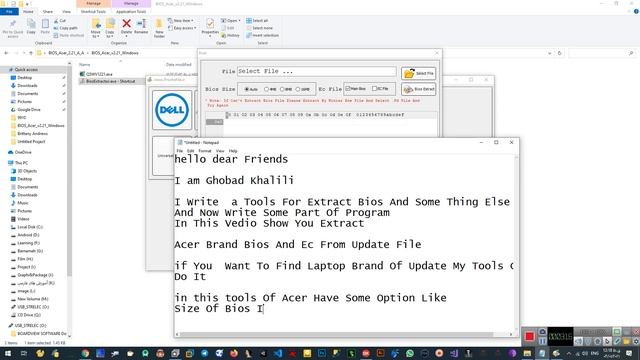Open the Notepad File menu
The image size is (640, 360).
click(x=180, y=151)
